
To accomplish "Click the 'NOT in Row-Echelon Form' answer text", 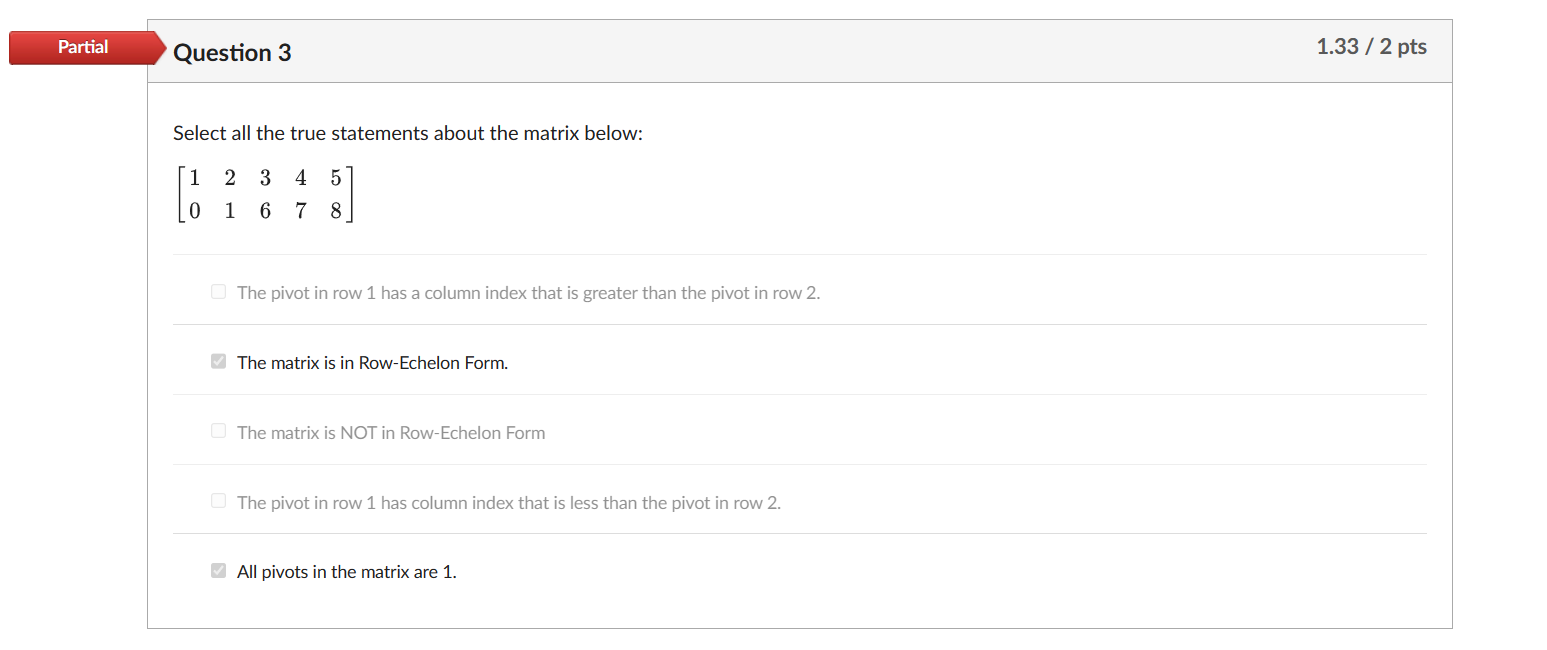I will click(390, 432).
